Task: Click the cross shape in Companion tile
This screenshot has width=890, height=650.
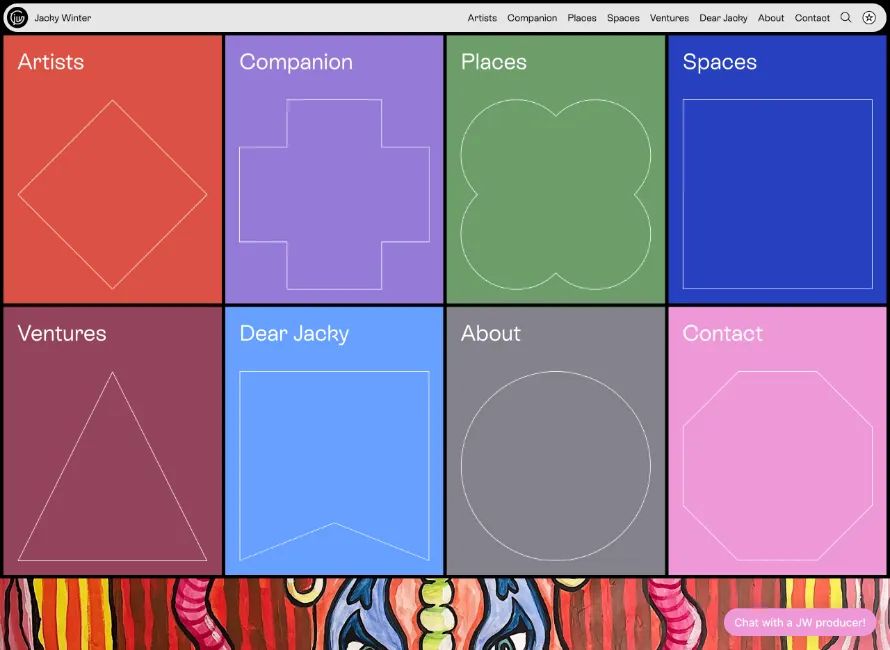Action: pos(334,194)
